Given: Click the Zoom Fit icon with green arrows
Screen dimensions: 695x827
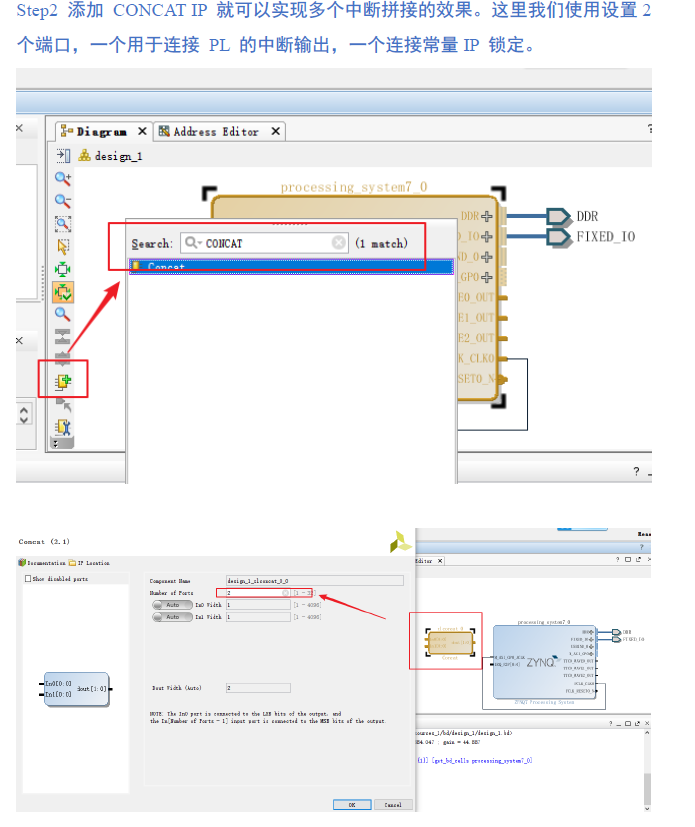Looking at the screenshot, I should point(63,270).
